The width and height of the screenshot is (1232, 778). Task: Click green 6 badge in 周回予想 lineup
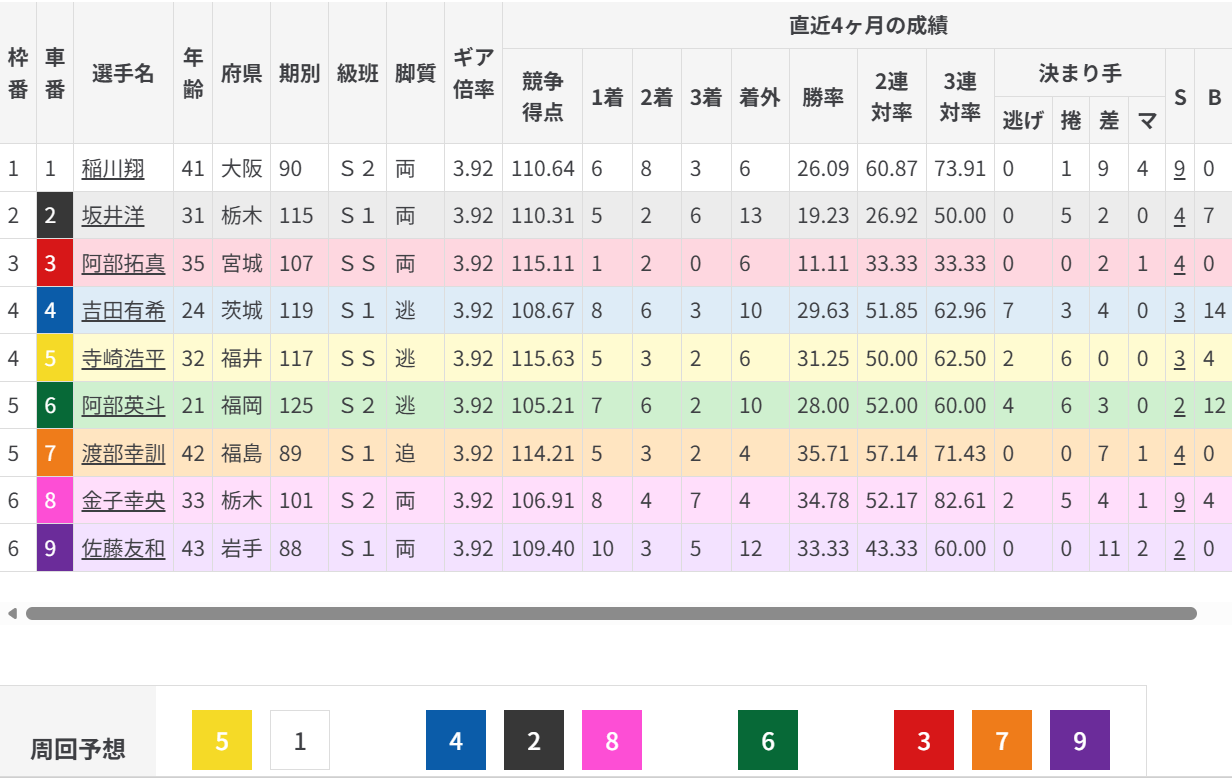click(768, 740)
